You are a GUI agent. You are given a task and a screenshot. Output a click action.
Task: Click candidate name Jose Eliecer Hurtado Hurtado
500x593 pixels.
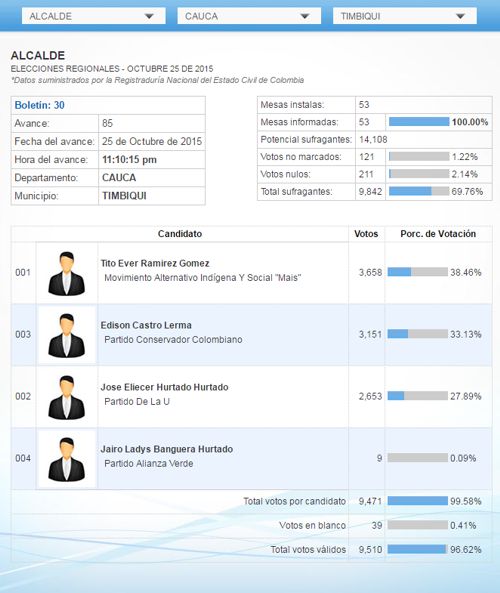click(165, 387)
